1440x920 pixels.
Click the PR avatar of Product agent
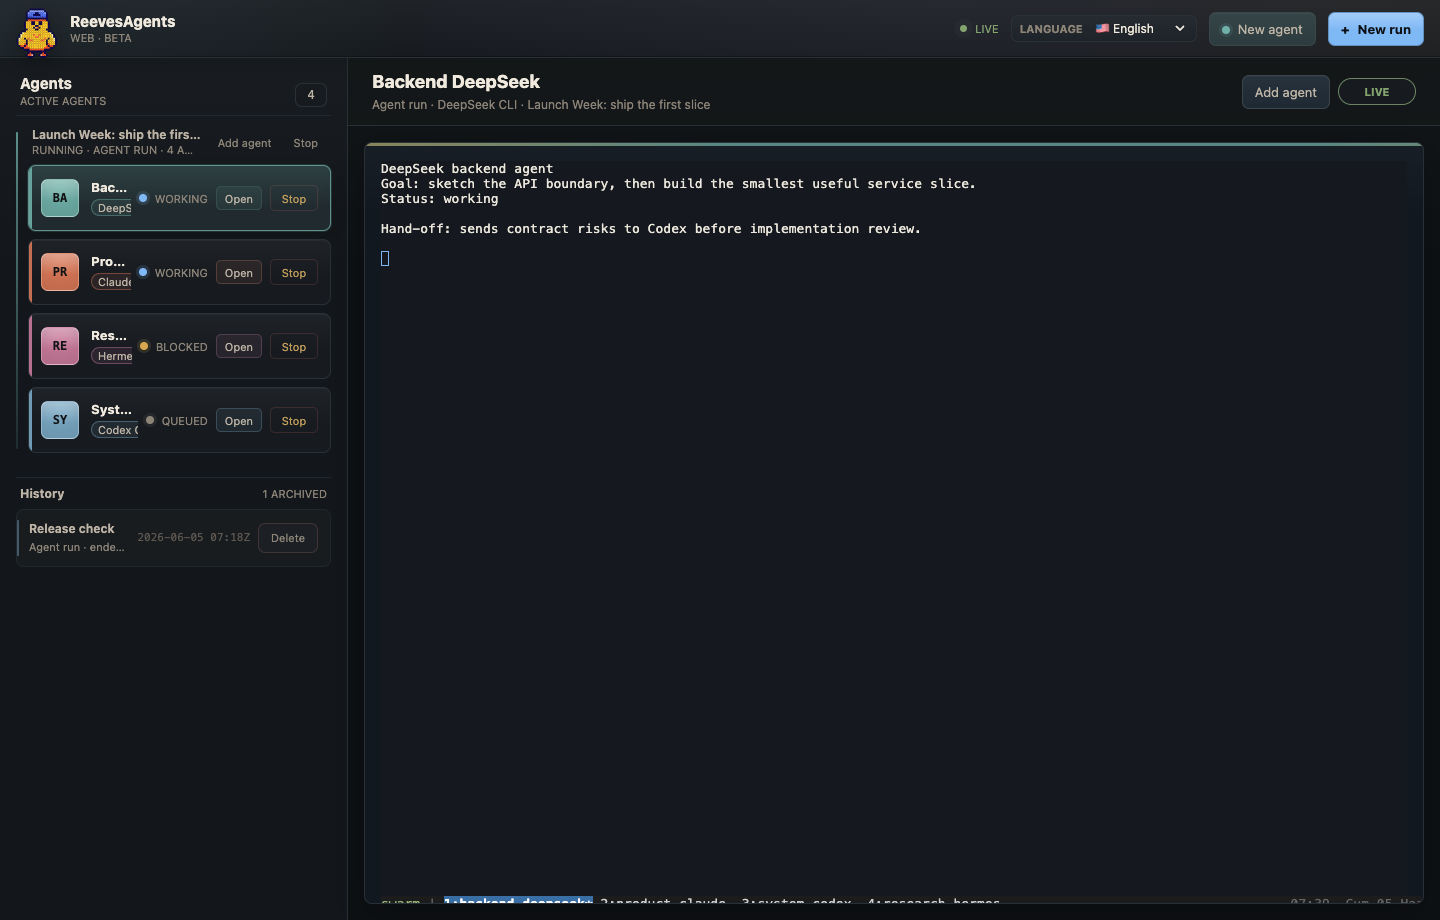(x=60, y=272)
